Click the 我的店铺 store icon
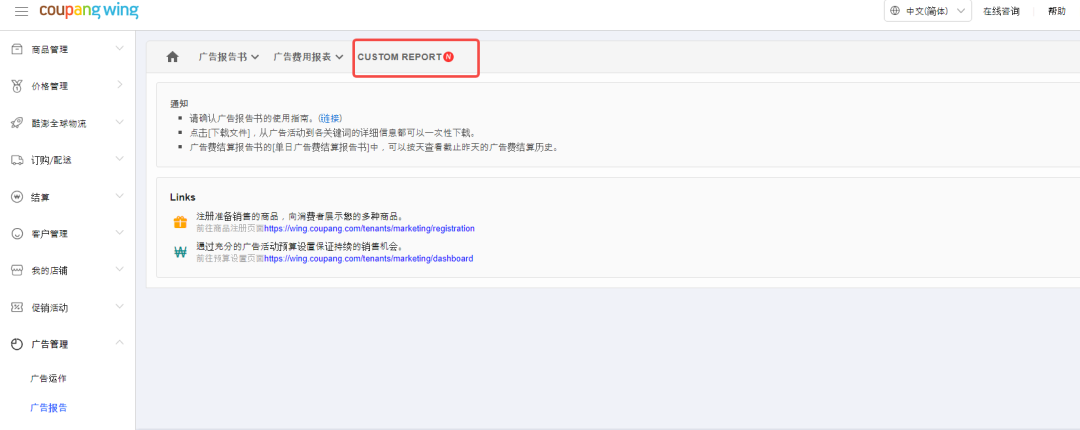Screen dimensions: 1080x430 pos(17,270)
